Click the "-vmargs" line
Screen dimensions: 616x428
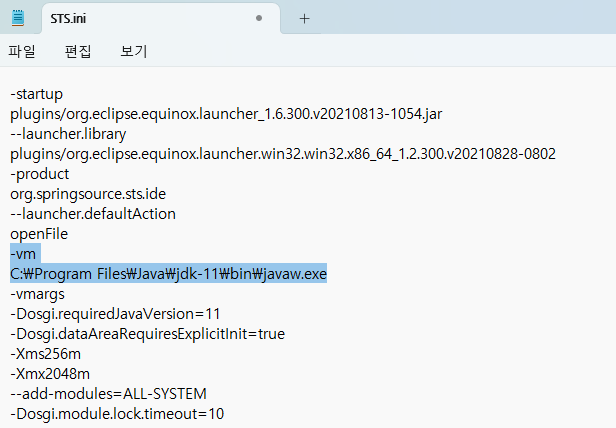(37, 294)
